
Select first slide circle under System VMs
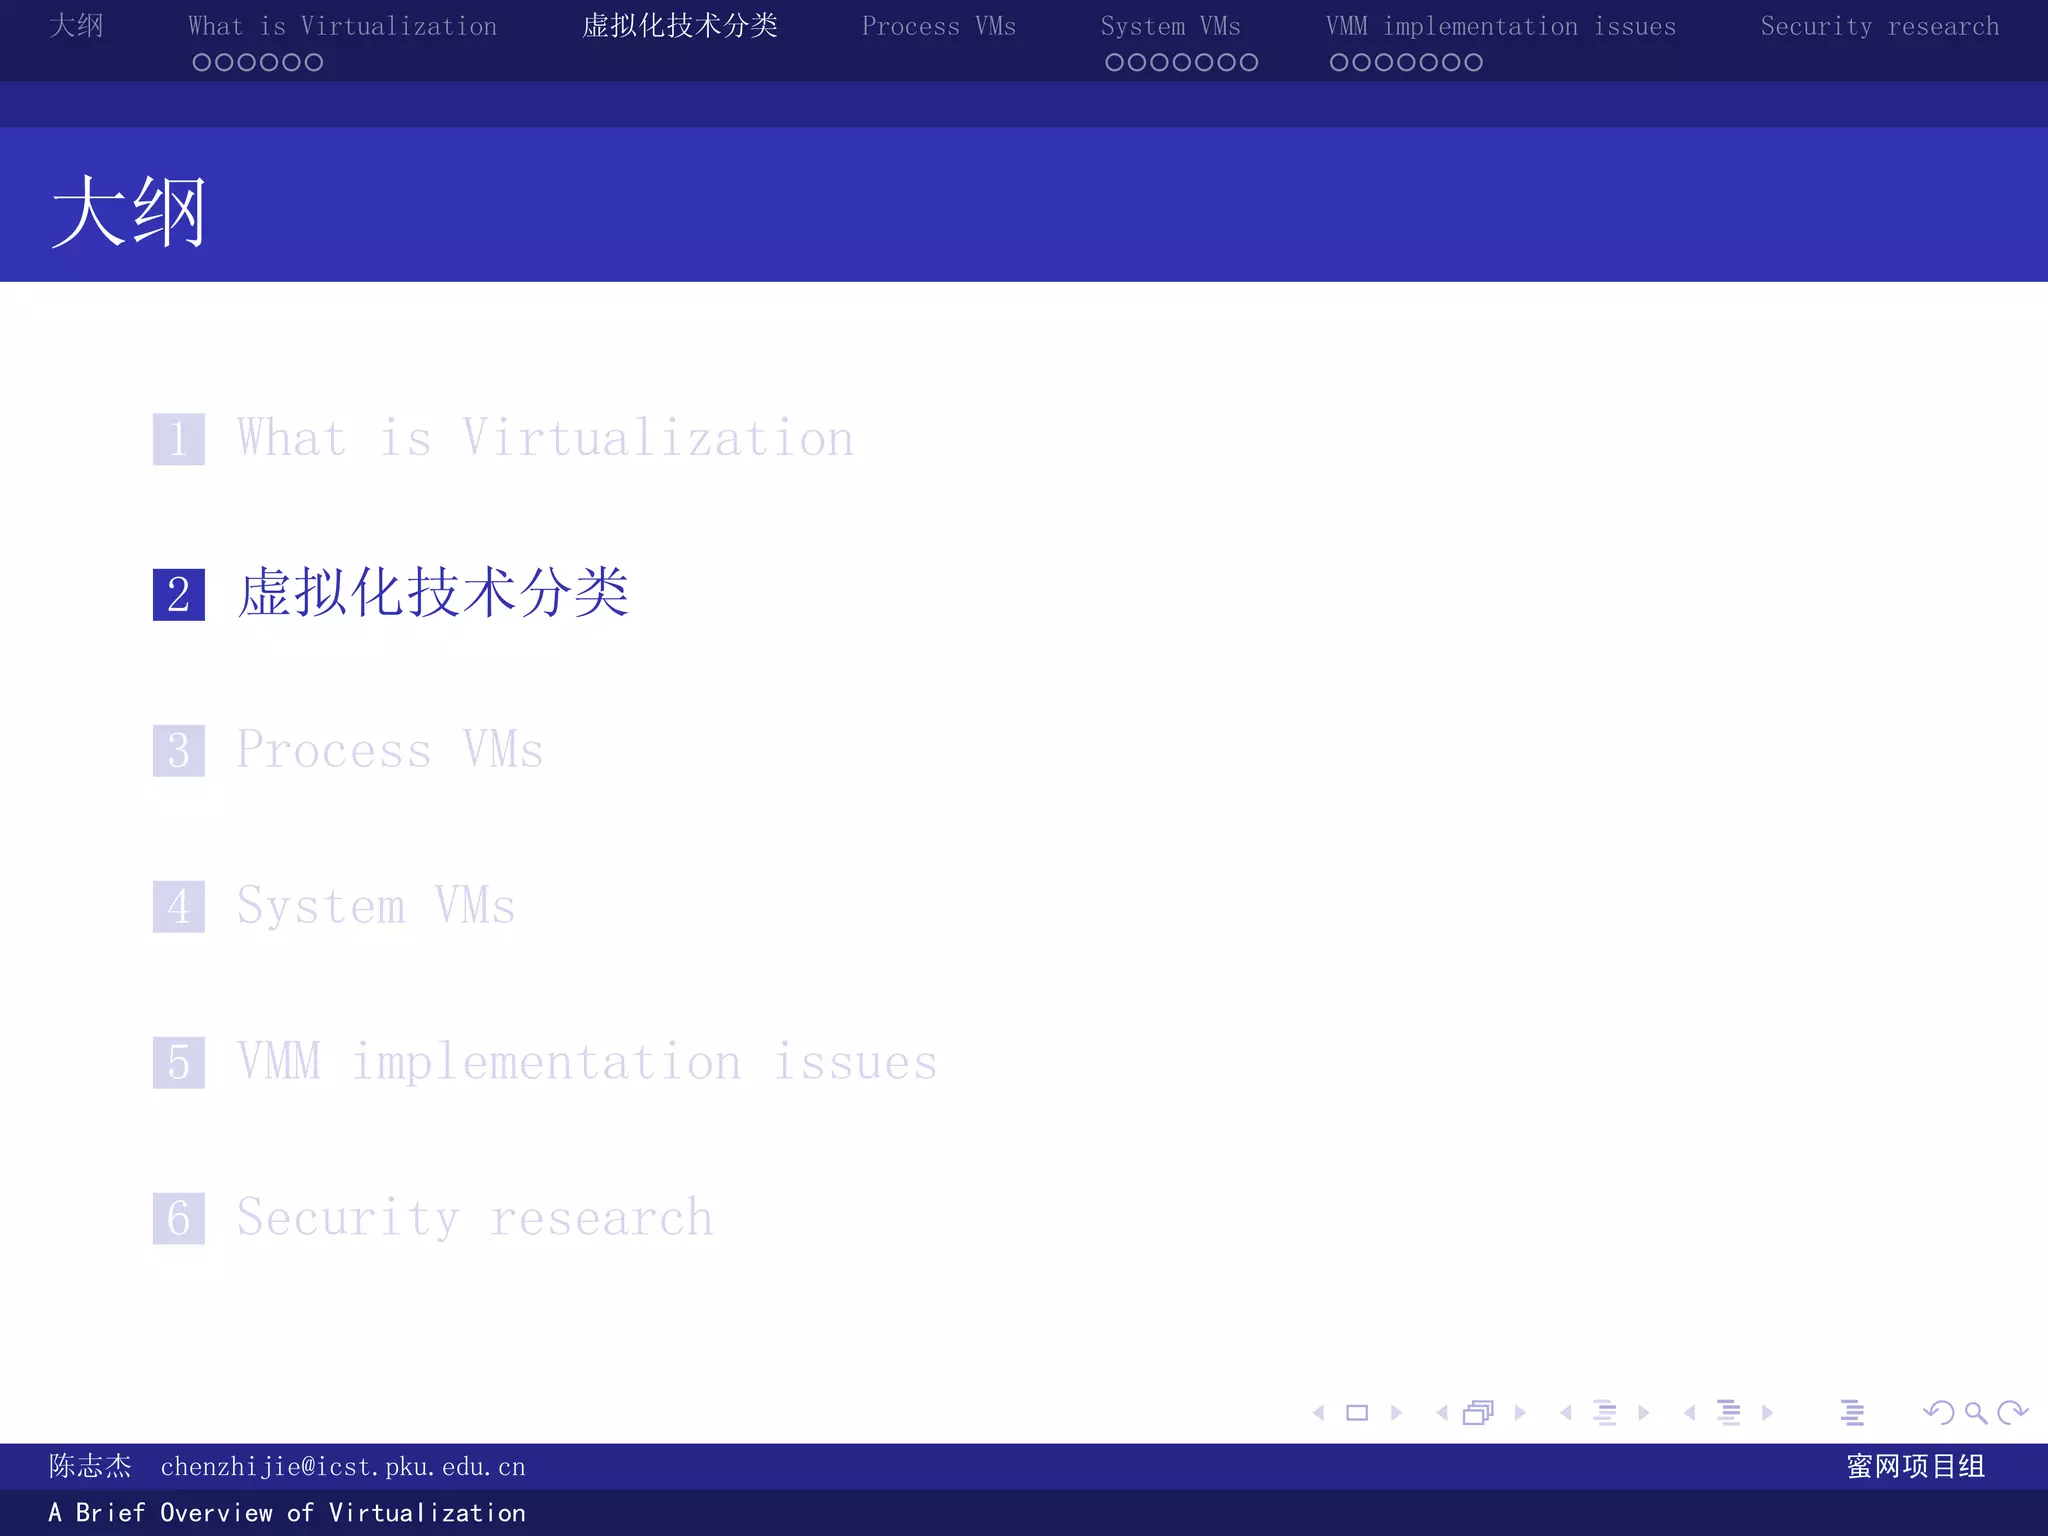click(x=1114, y=62)
